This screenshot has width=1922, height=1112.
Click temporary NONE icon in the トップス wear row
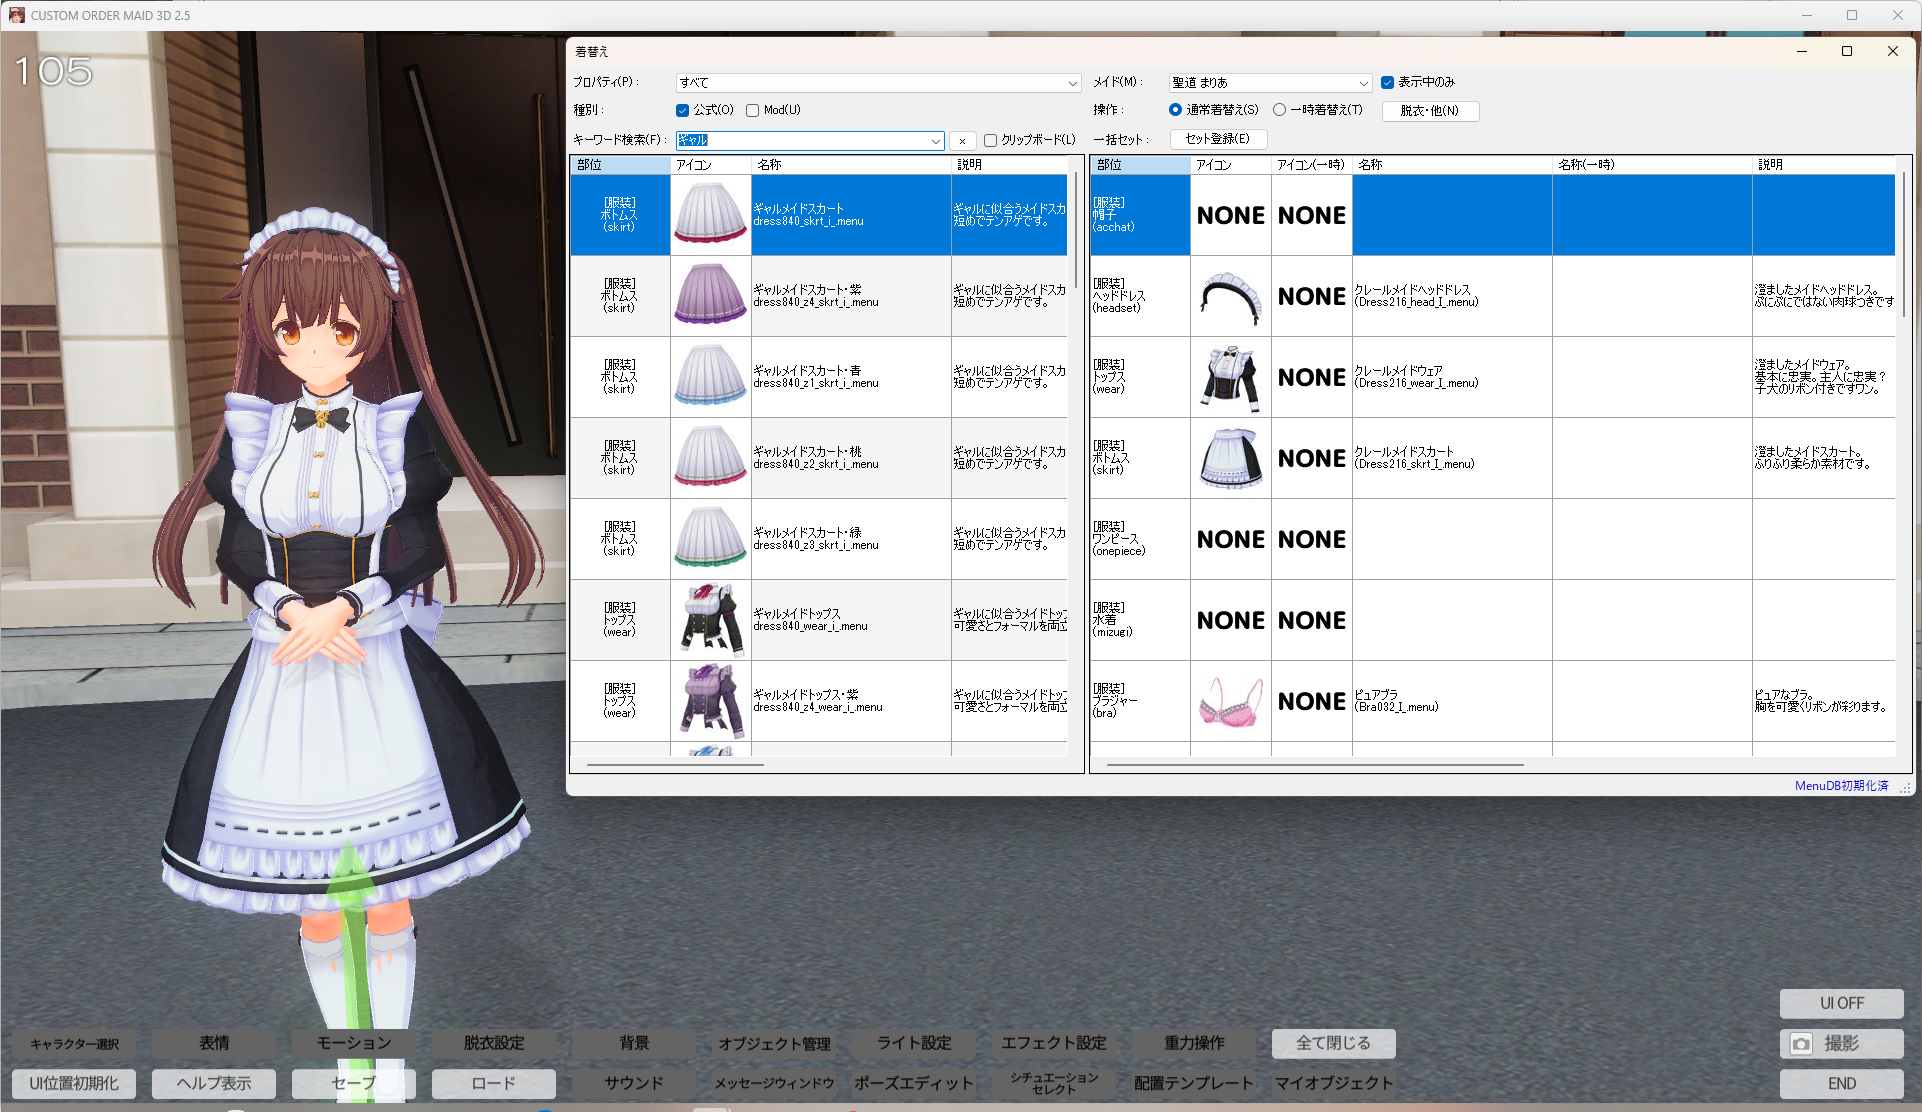click(x=1312, y=377)
